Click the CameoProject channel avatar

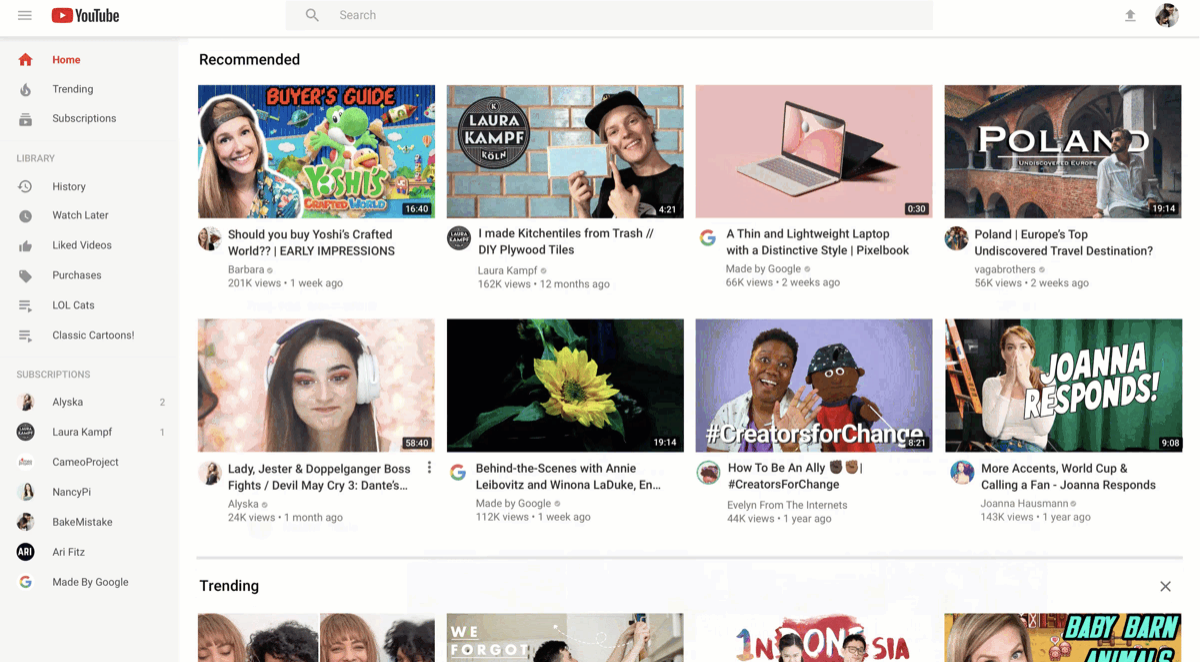[x=26, y=462]
